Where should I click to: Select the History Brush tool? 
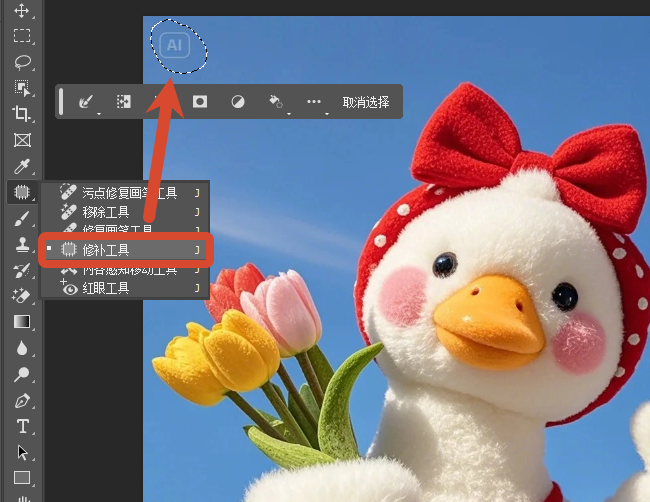(x=22, y=270)
